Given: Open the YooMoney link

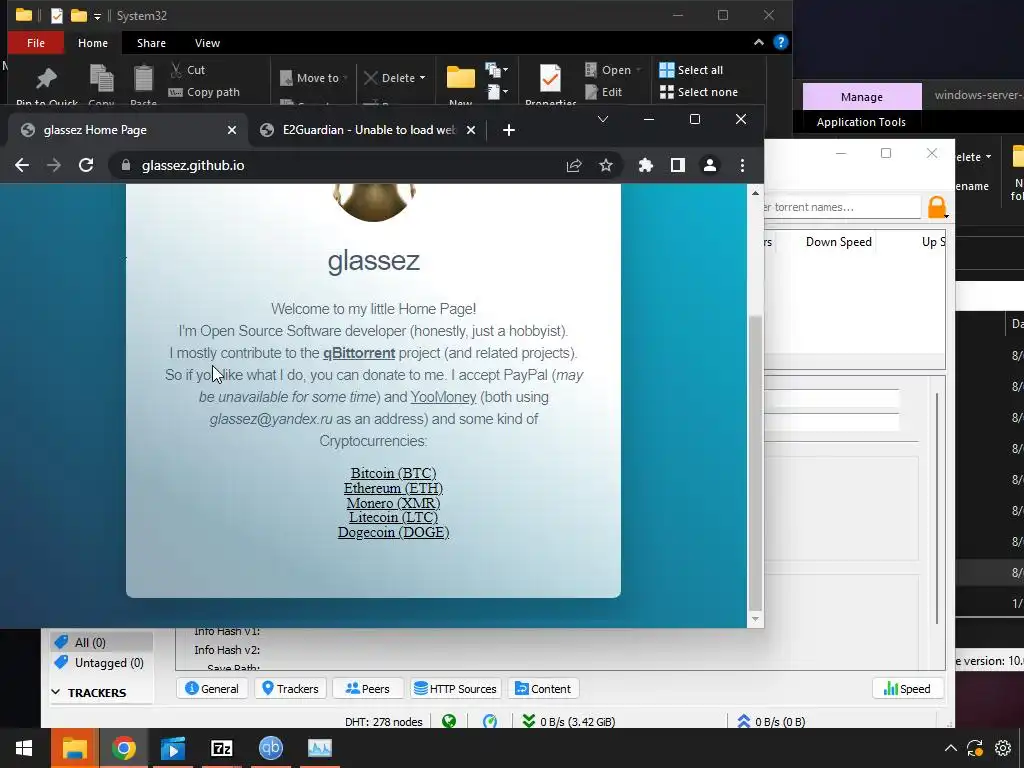Looking at the screenshot, I should pos(443,397).
